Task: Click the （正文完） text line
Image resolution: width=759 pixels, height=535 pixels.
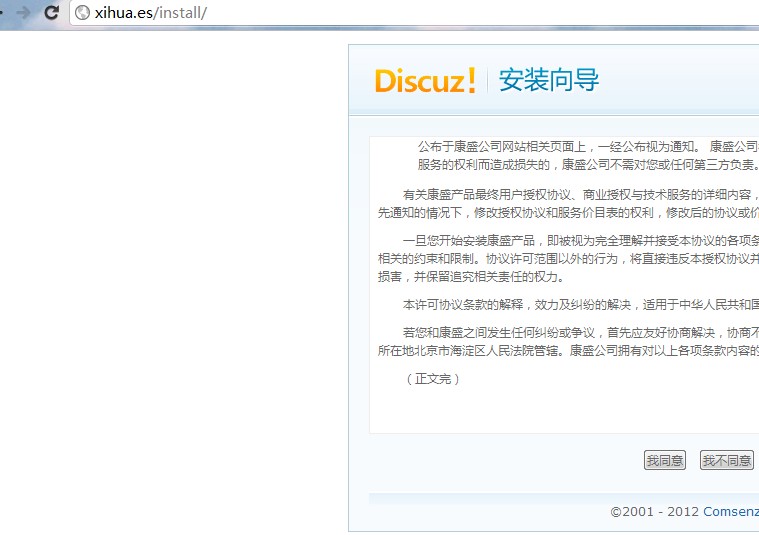Action: (x=432, y=379)
